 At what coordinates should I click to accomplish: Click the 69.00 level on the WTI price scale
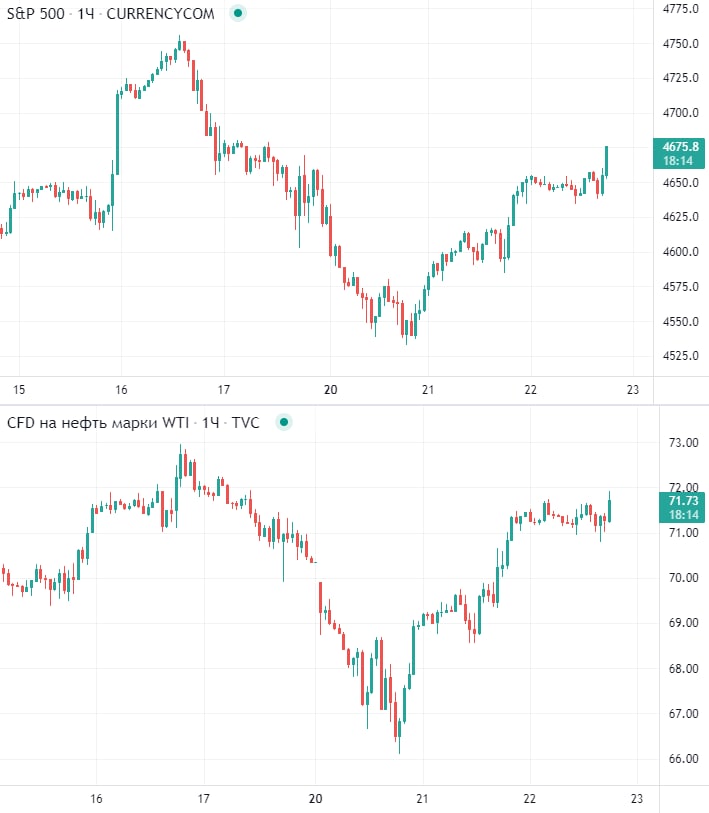[x=683, y=623]
